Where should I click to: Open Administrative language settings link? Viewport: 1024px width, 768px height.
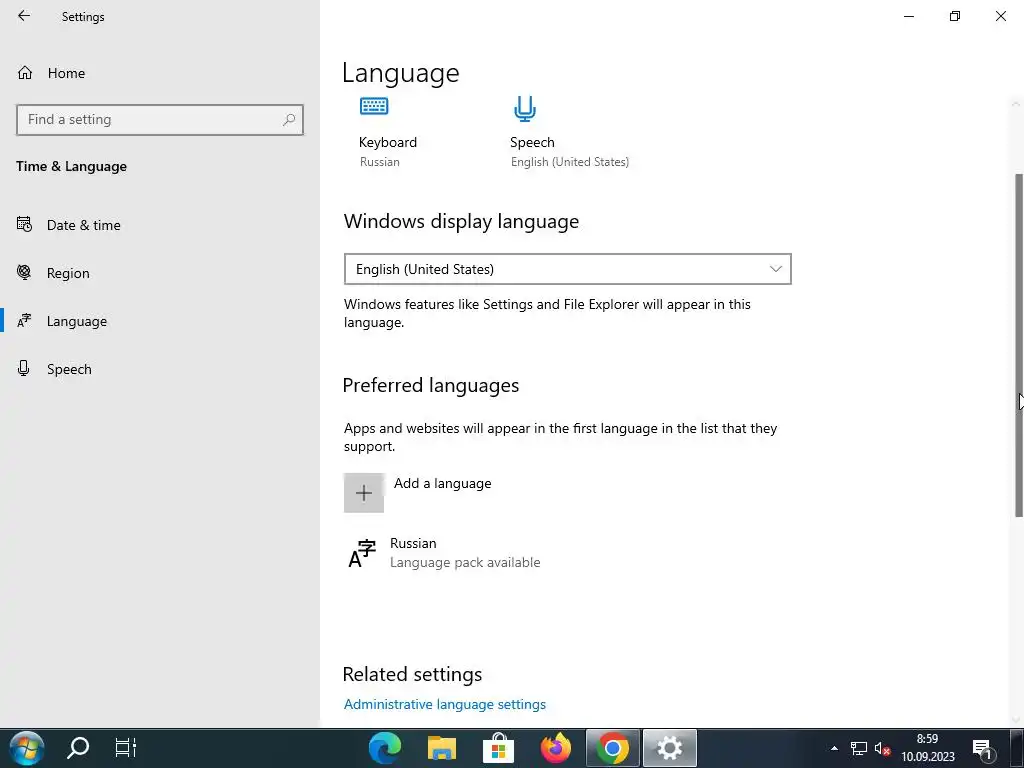[445, 705]
